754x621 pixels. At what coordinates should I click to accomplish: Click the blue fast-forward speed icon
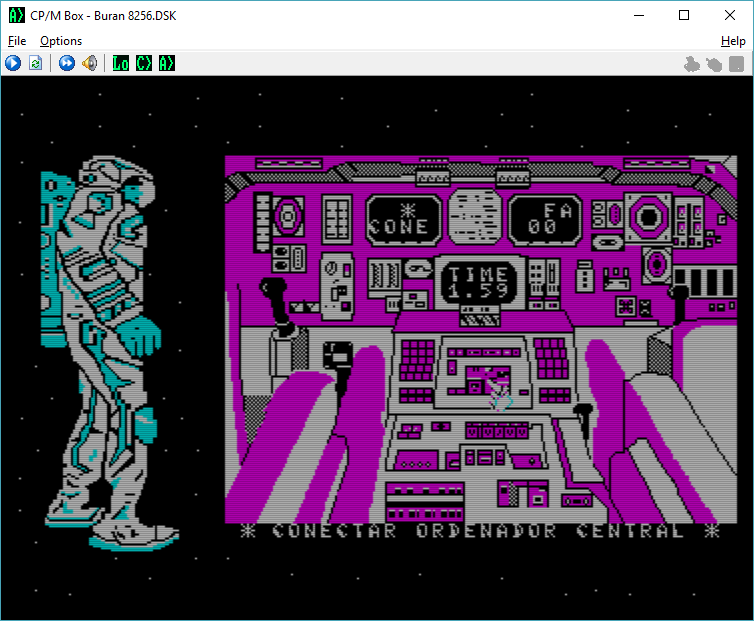click(x=67, y=63)
